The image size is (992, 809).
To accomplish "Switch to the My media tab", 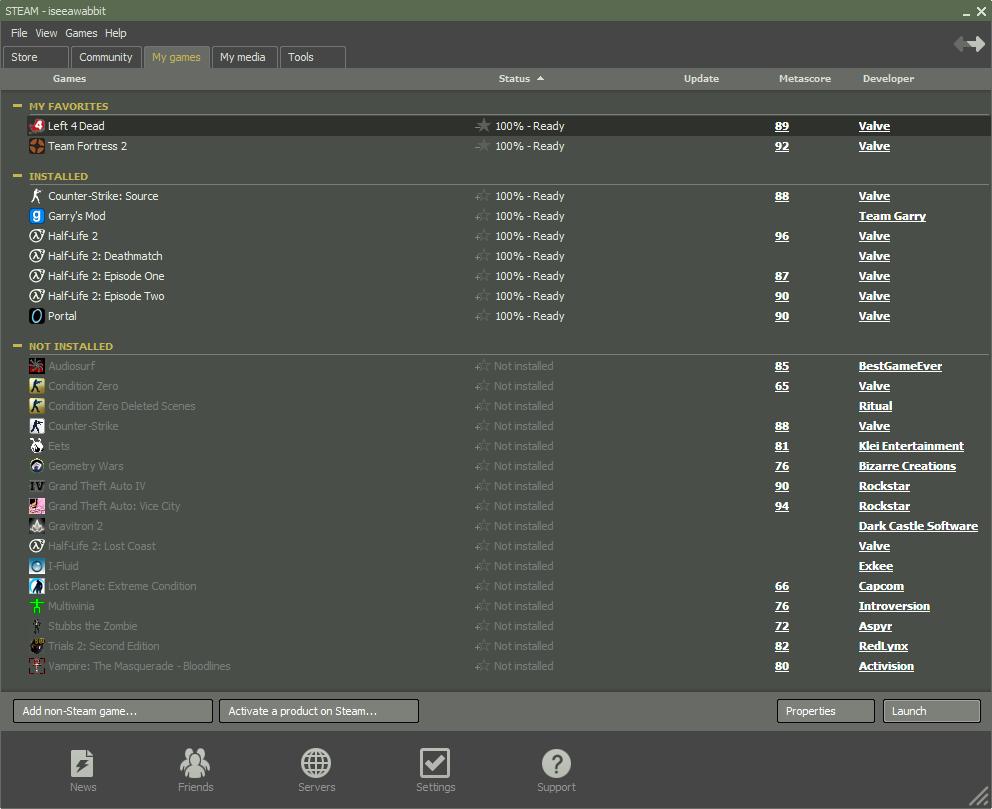I will 244,57.
